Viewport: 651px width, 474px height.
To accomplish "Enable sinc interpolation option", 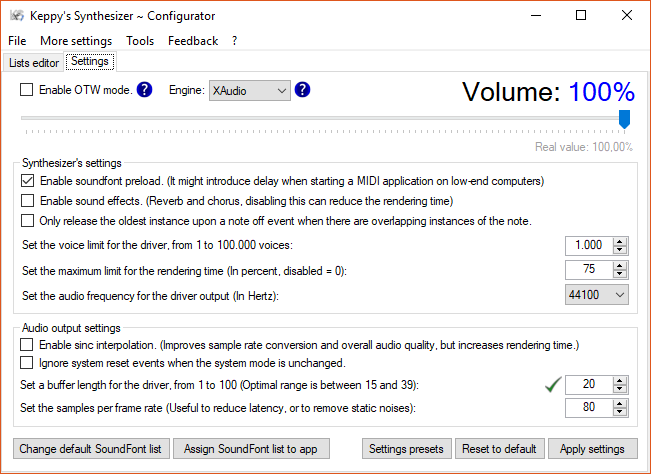I will [x=27, y=344].
